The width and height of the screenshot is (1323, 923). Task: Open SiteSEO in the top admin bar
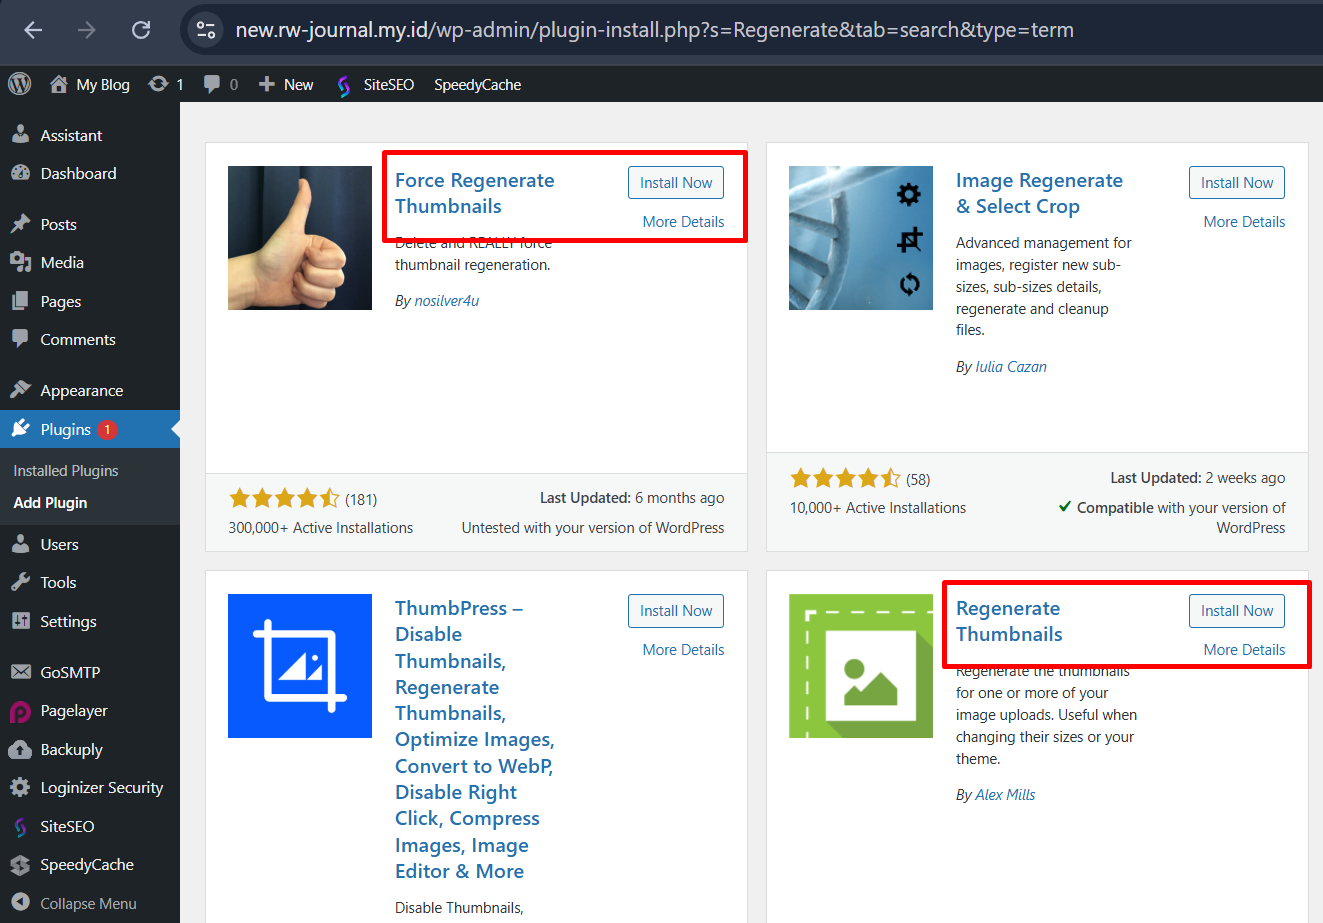[x=375, y=84]
